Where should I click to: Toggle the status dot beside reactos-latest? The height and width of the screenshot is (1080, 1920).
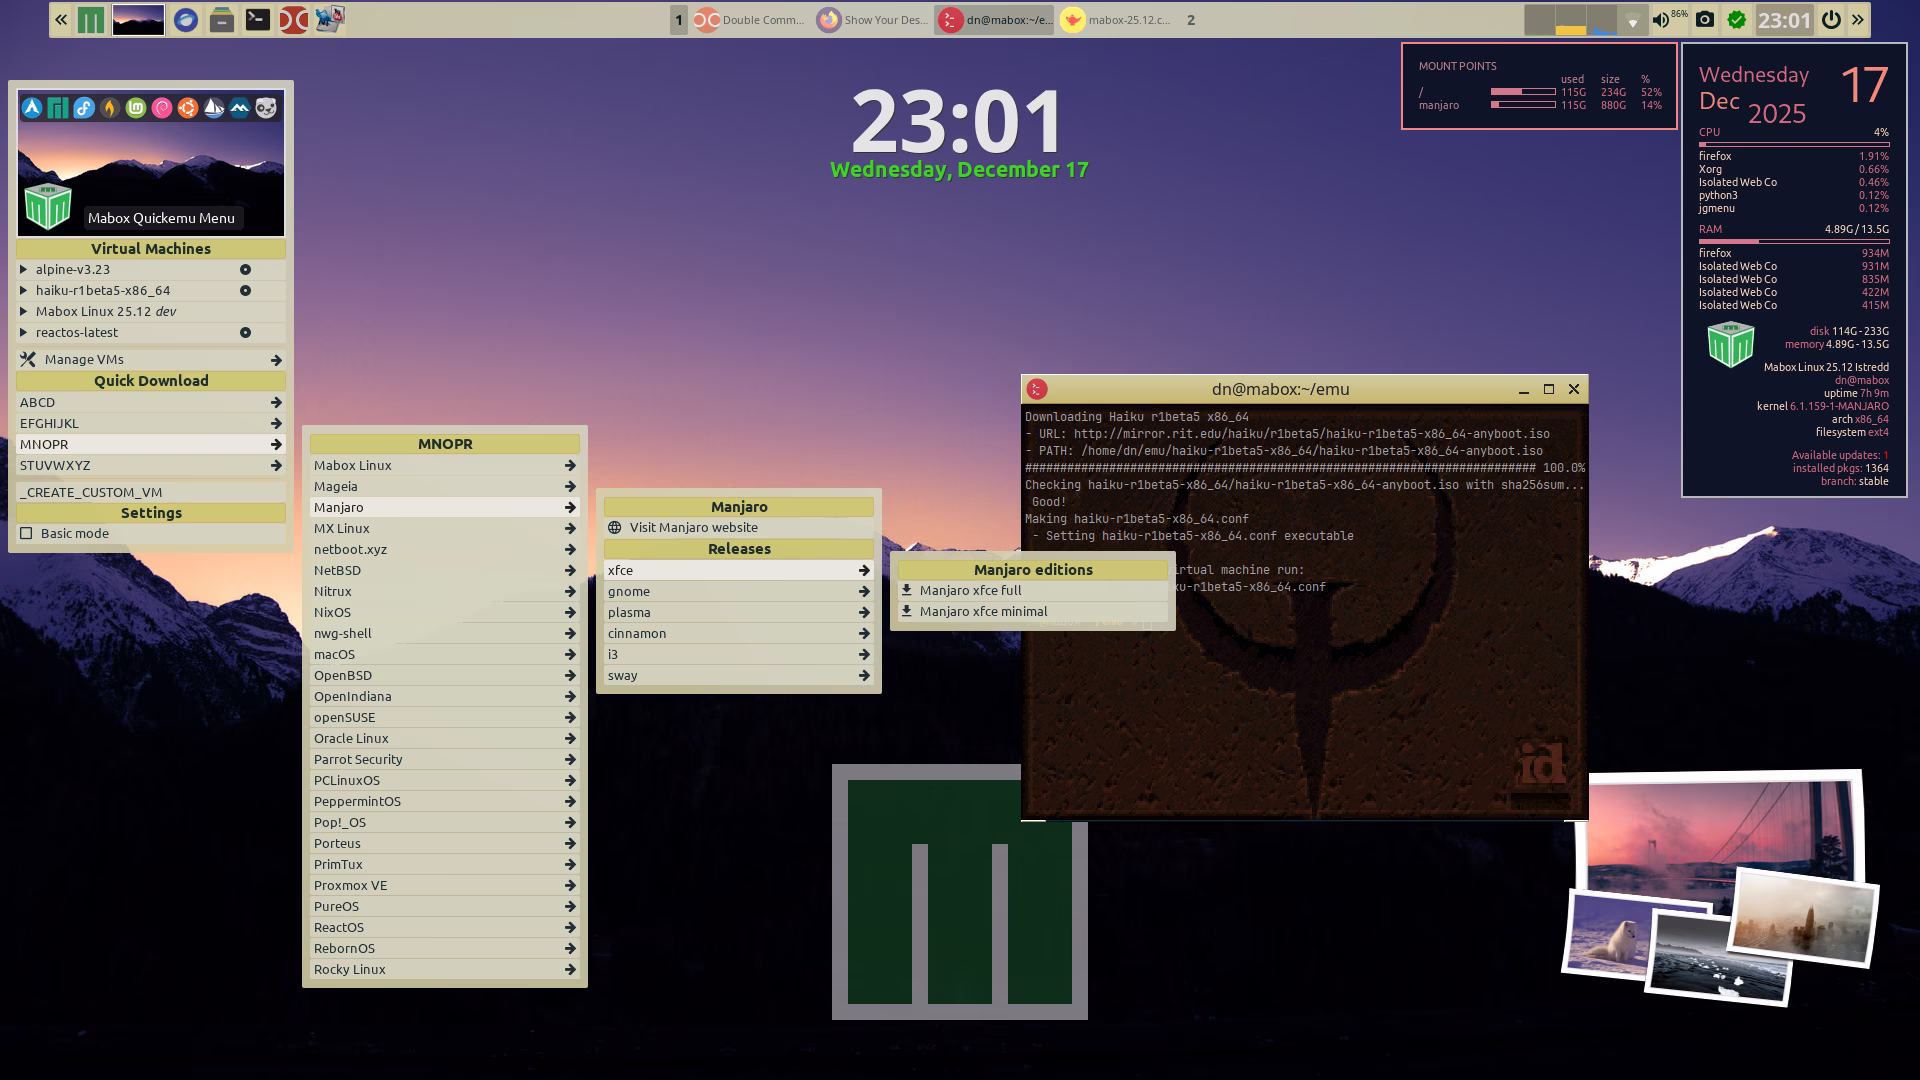[x=245, y=332]
